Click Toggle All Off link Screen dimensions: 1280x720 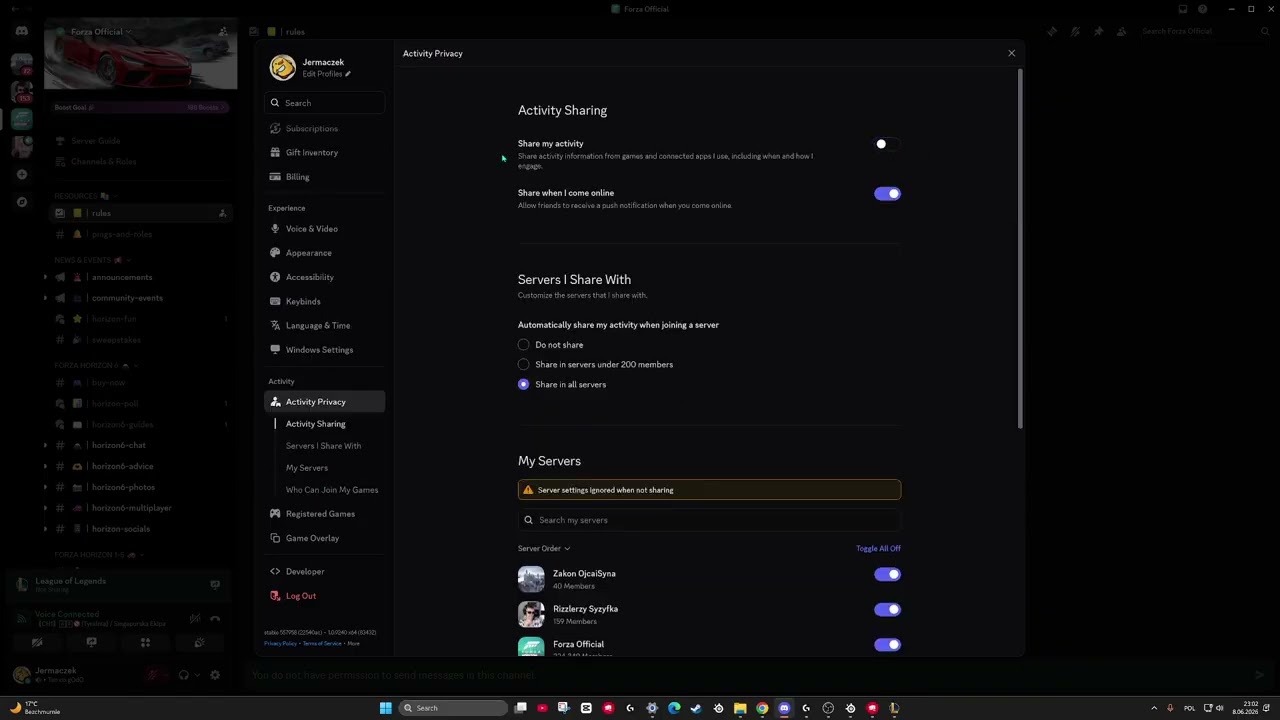click(x=878, y=548)
